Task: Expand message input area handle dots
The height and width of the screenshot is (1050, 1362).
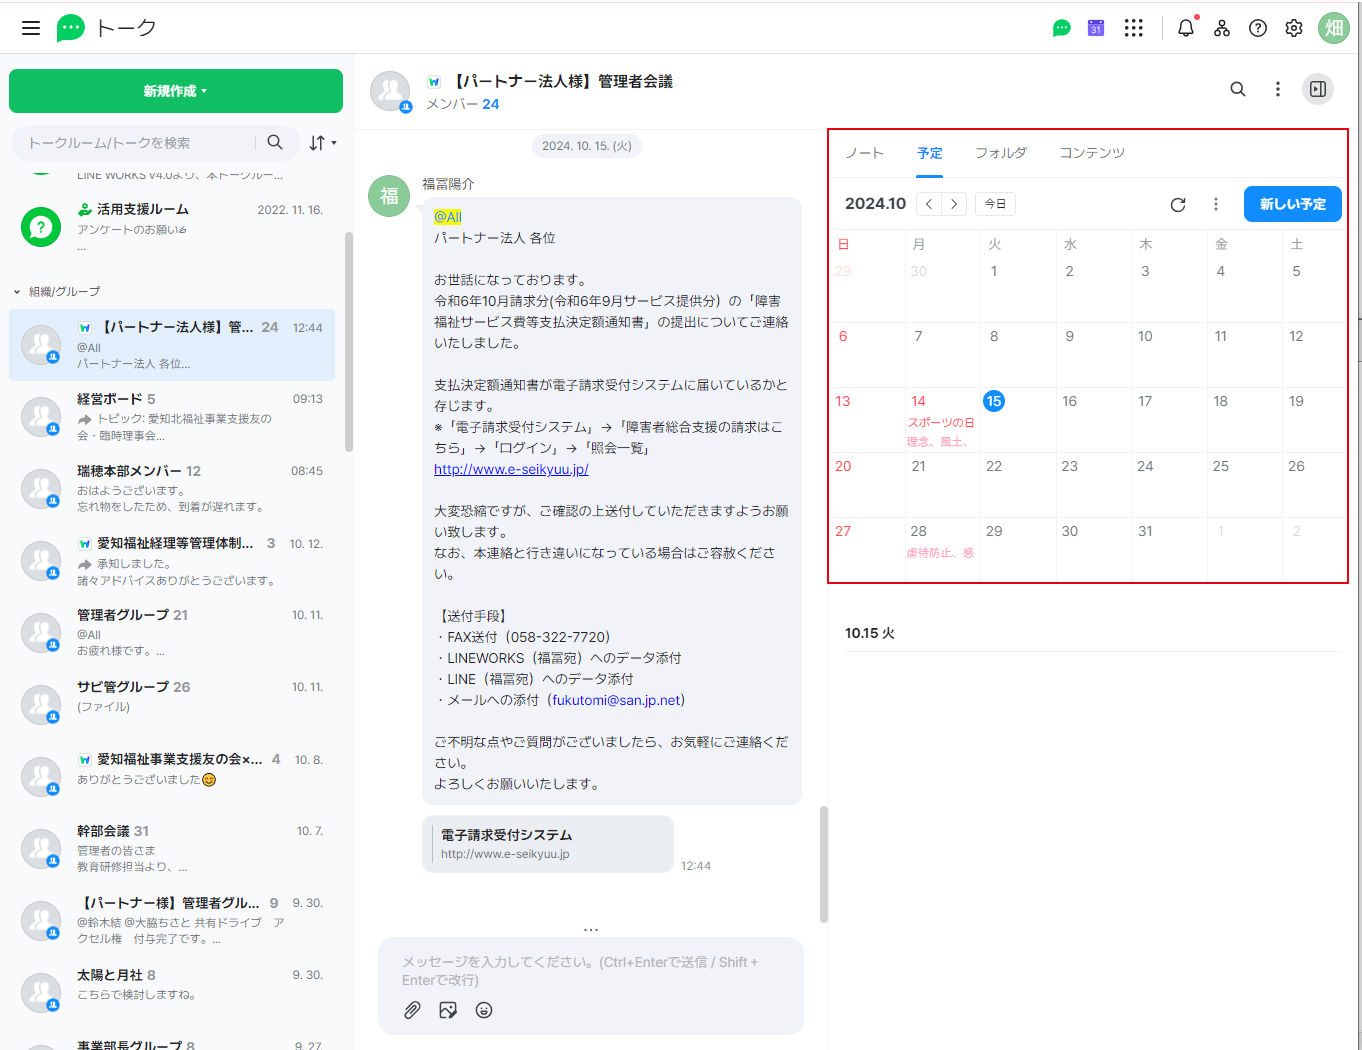Action: click(591, 930)
